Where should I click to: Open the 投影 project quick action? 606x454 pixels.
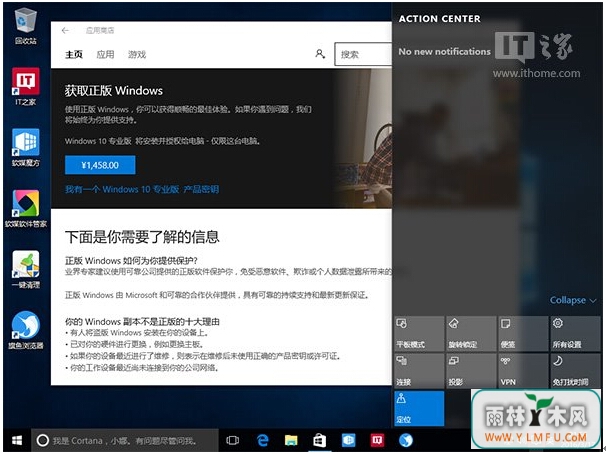[x=471, y=371]
